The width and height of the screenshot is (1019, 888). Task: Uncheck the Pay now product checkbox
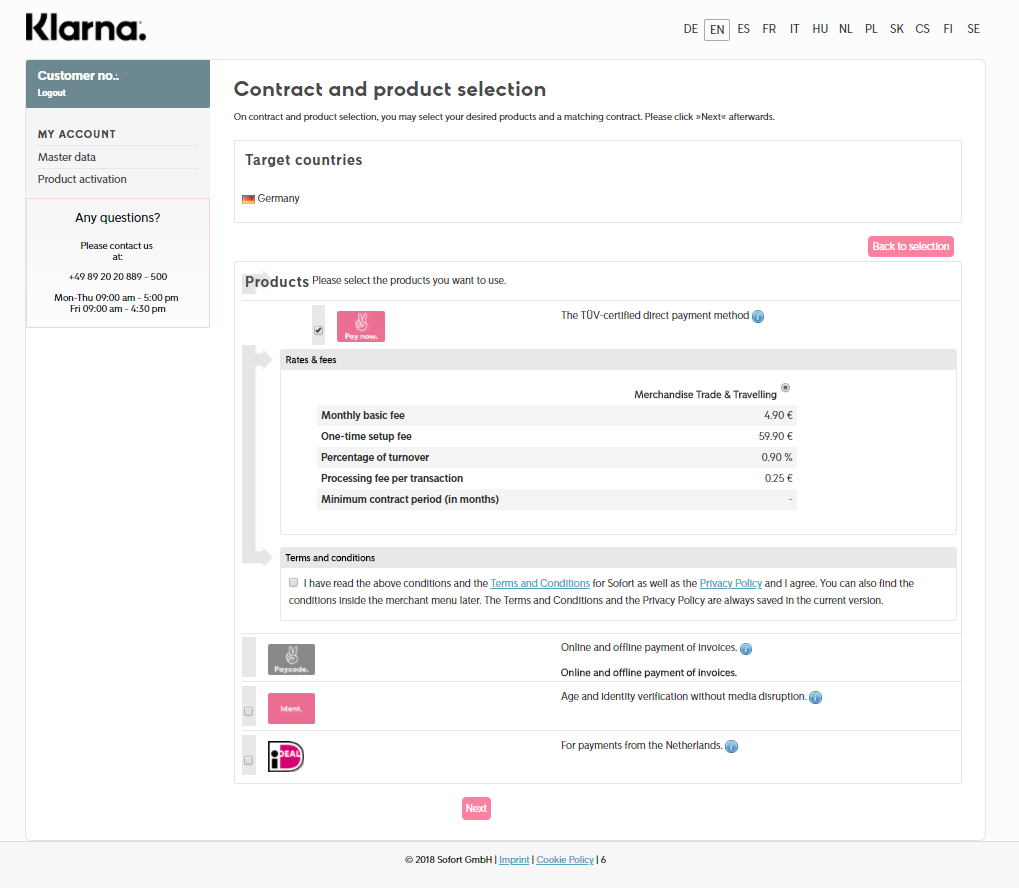tap(318, 330)
